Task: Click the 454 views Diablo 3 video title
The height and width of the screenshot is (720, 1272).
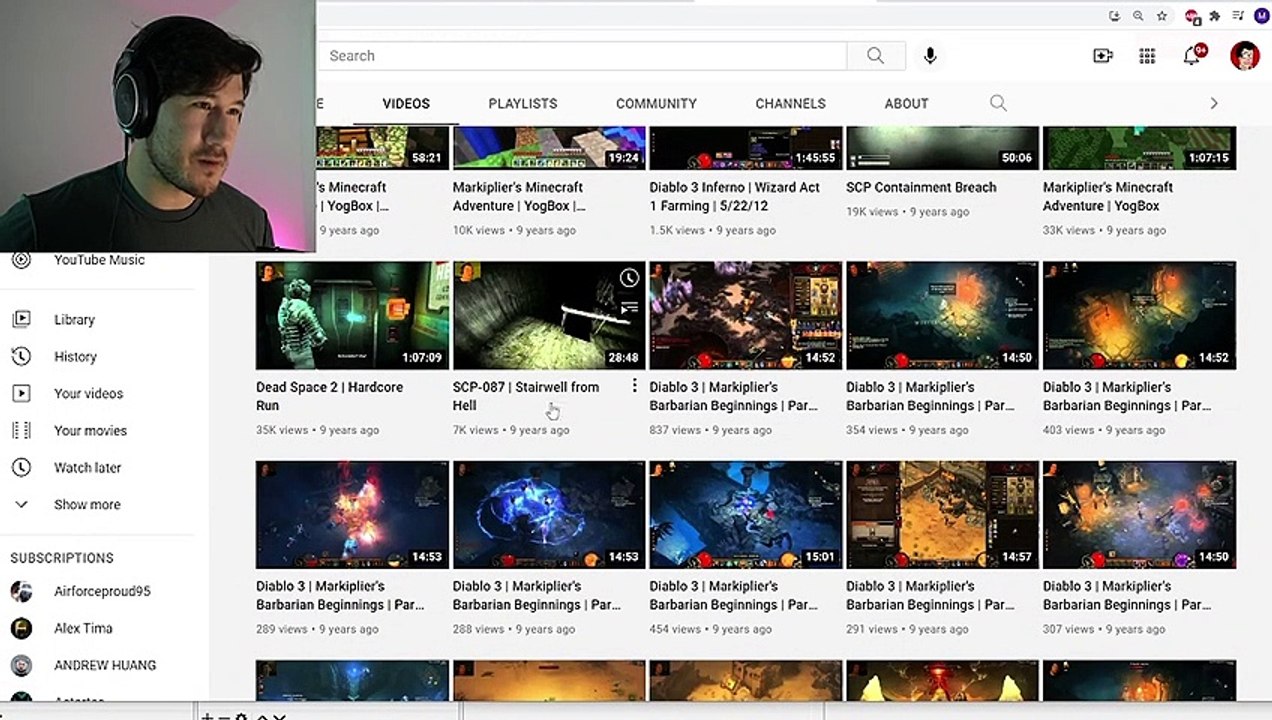Action: pyautogui.click(x=733, y=595)
